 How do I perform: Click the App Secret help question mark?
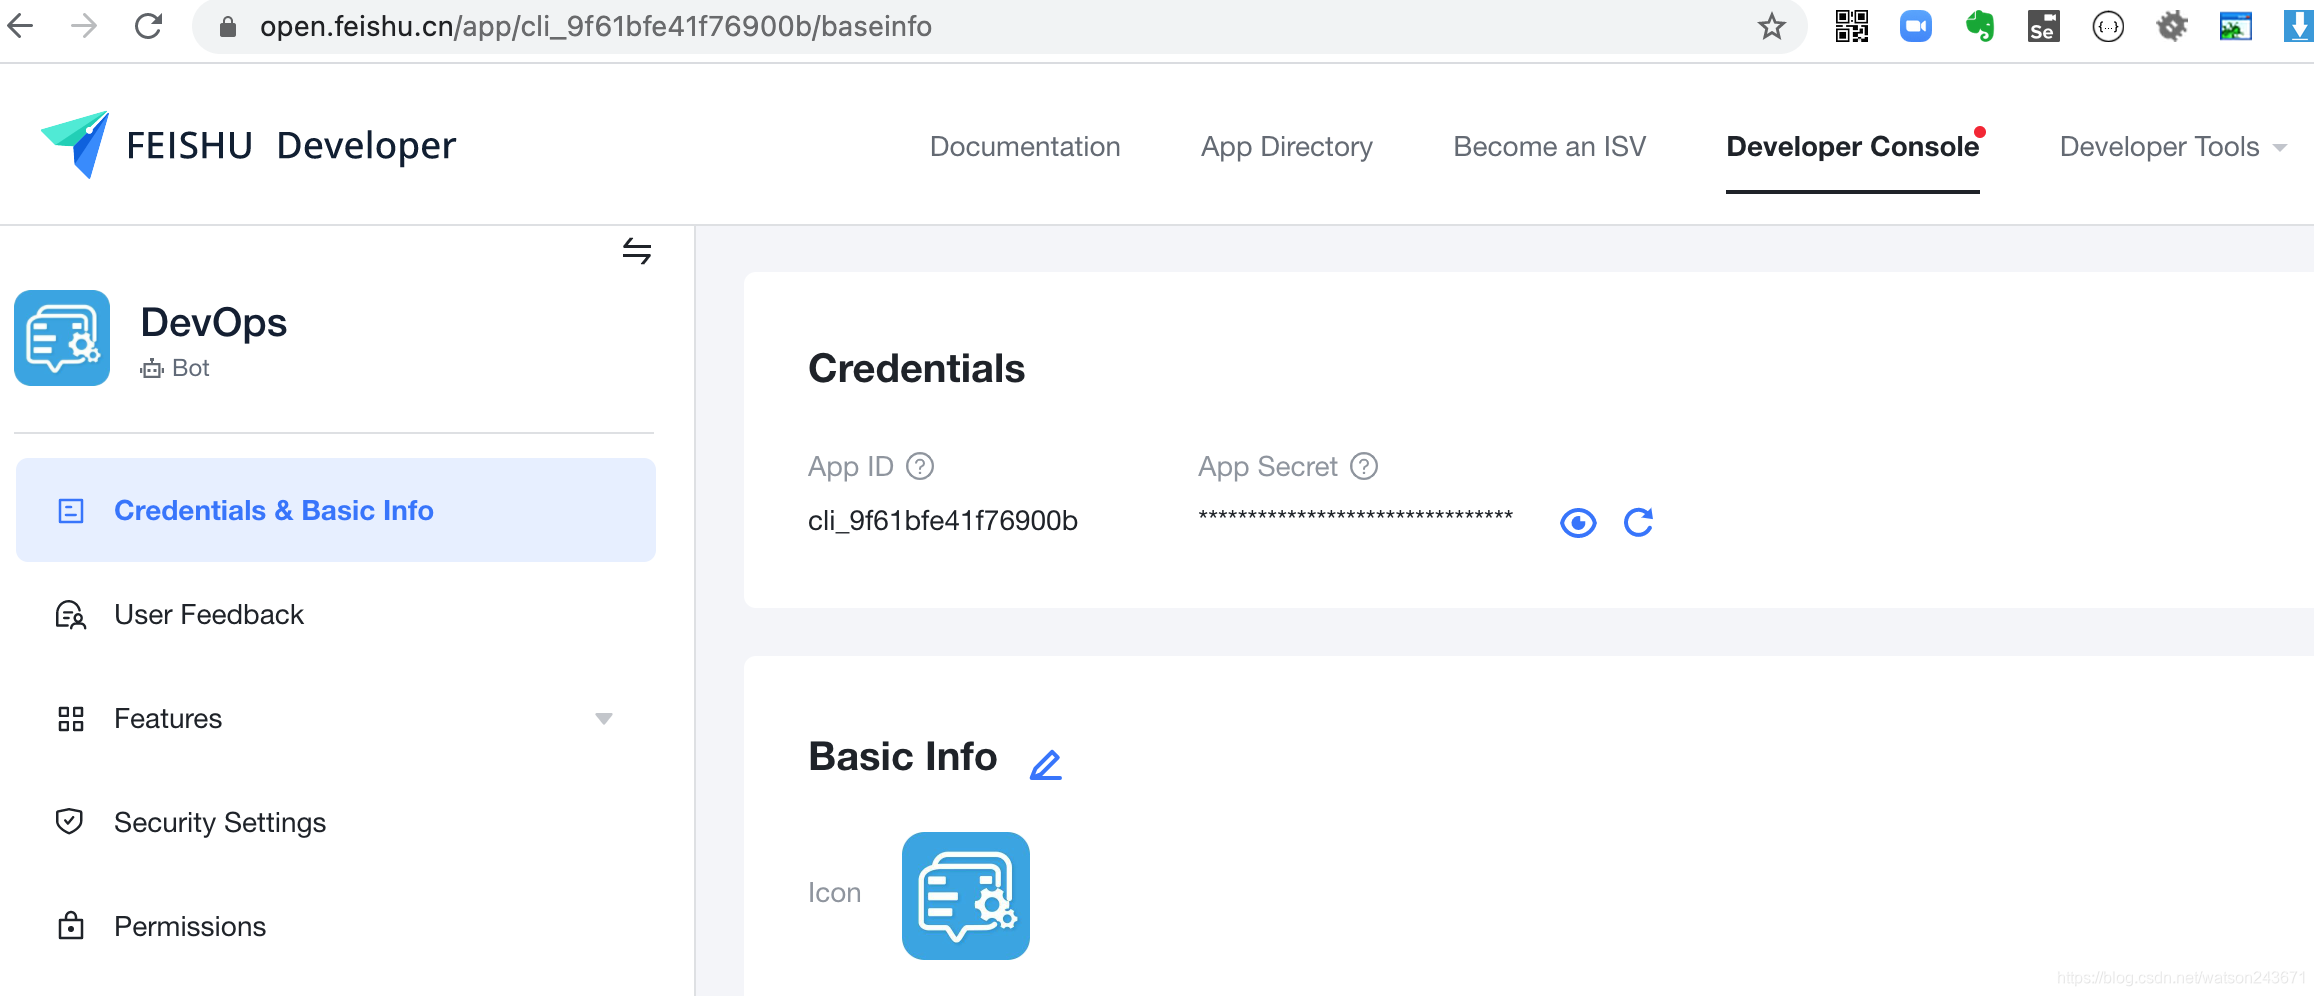pos(1364,466)
